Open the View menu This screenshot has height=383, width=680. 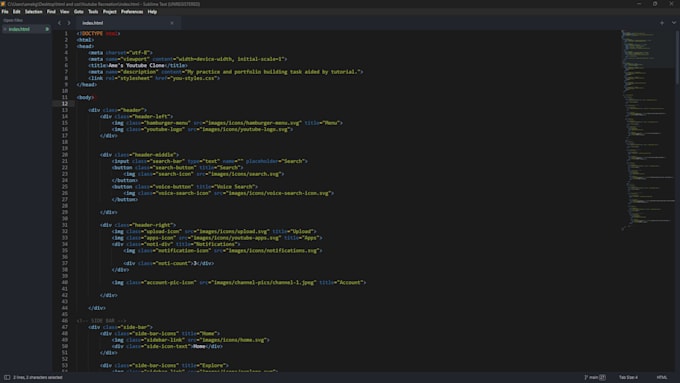65,12
